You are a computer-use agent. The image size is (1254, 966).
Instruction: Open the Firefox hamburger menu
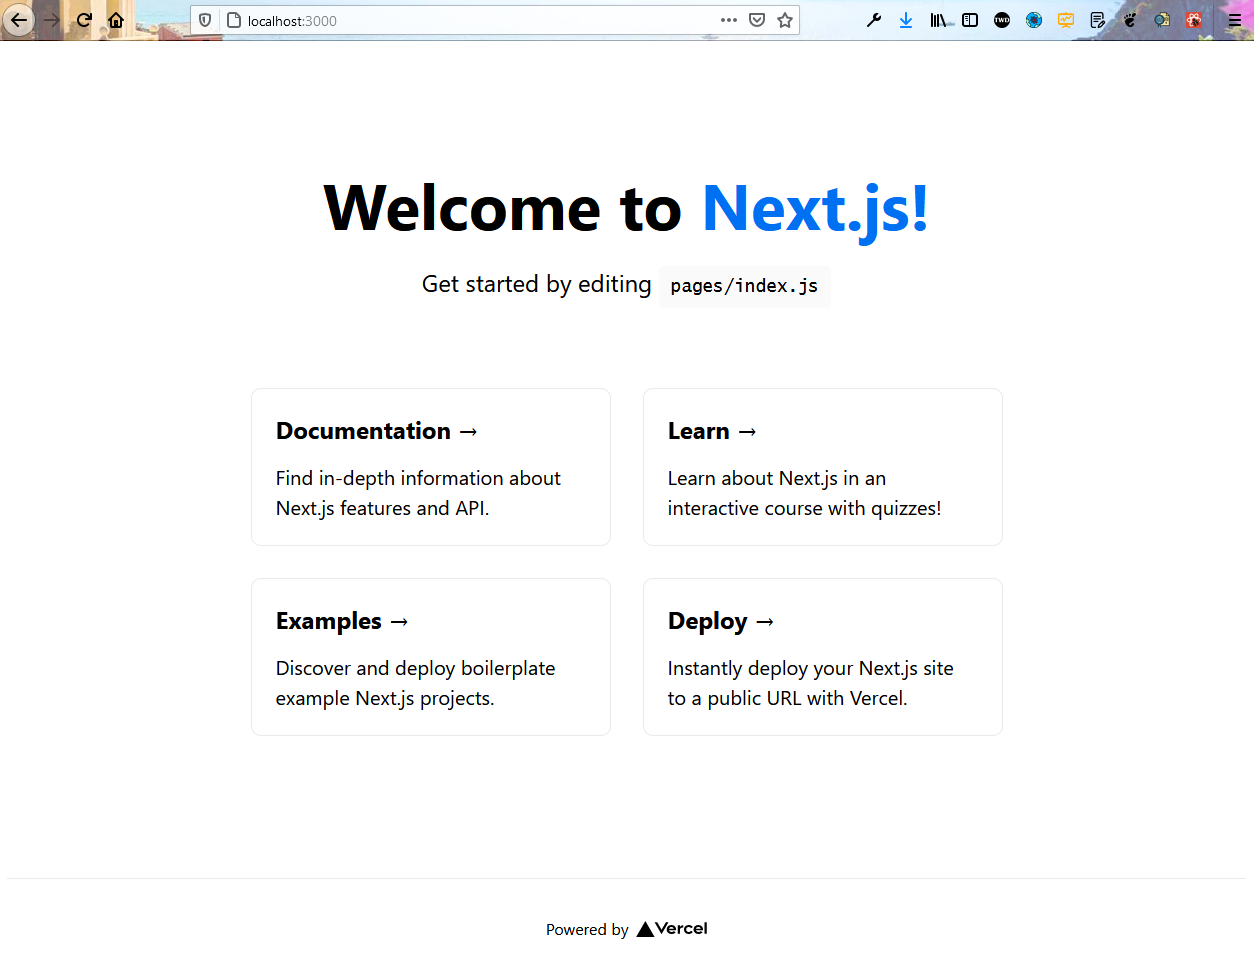1235,20
